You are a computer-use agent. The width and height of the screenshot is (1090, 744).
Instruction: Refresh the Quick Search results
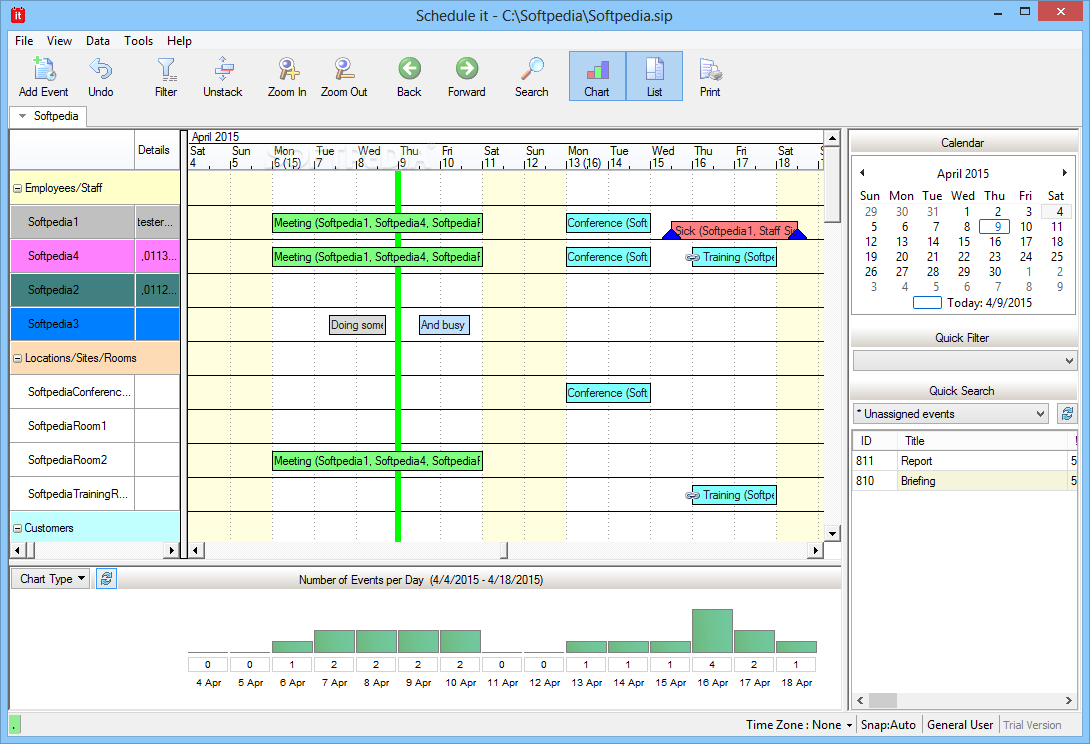1067,414
